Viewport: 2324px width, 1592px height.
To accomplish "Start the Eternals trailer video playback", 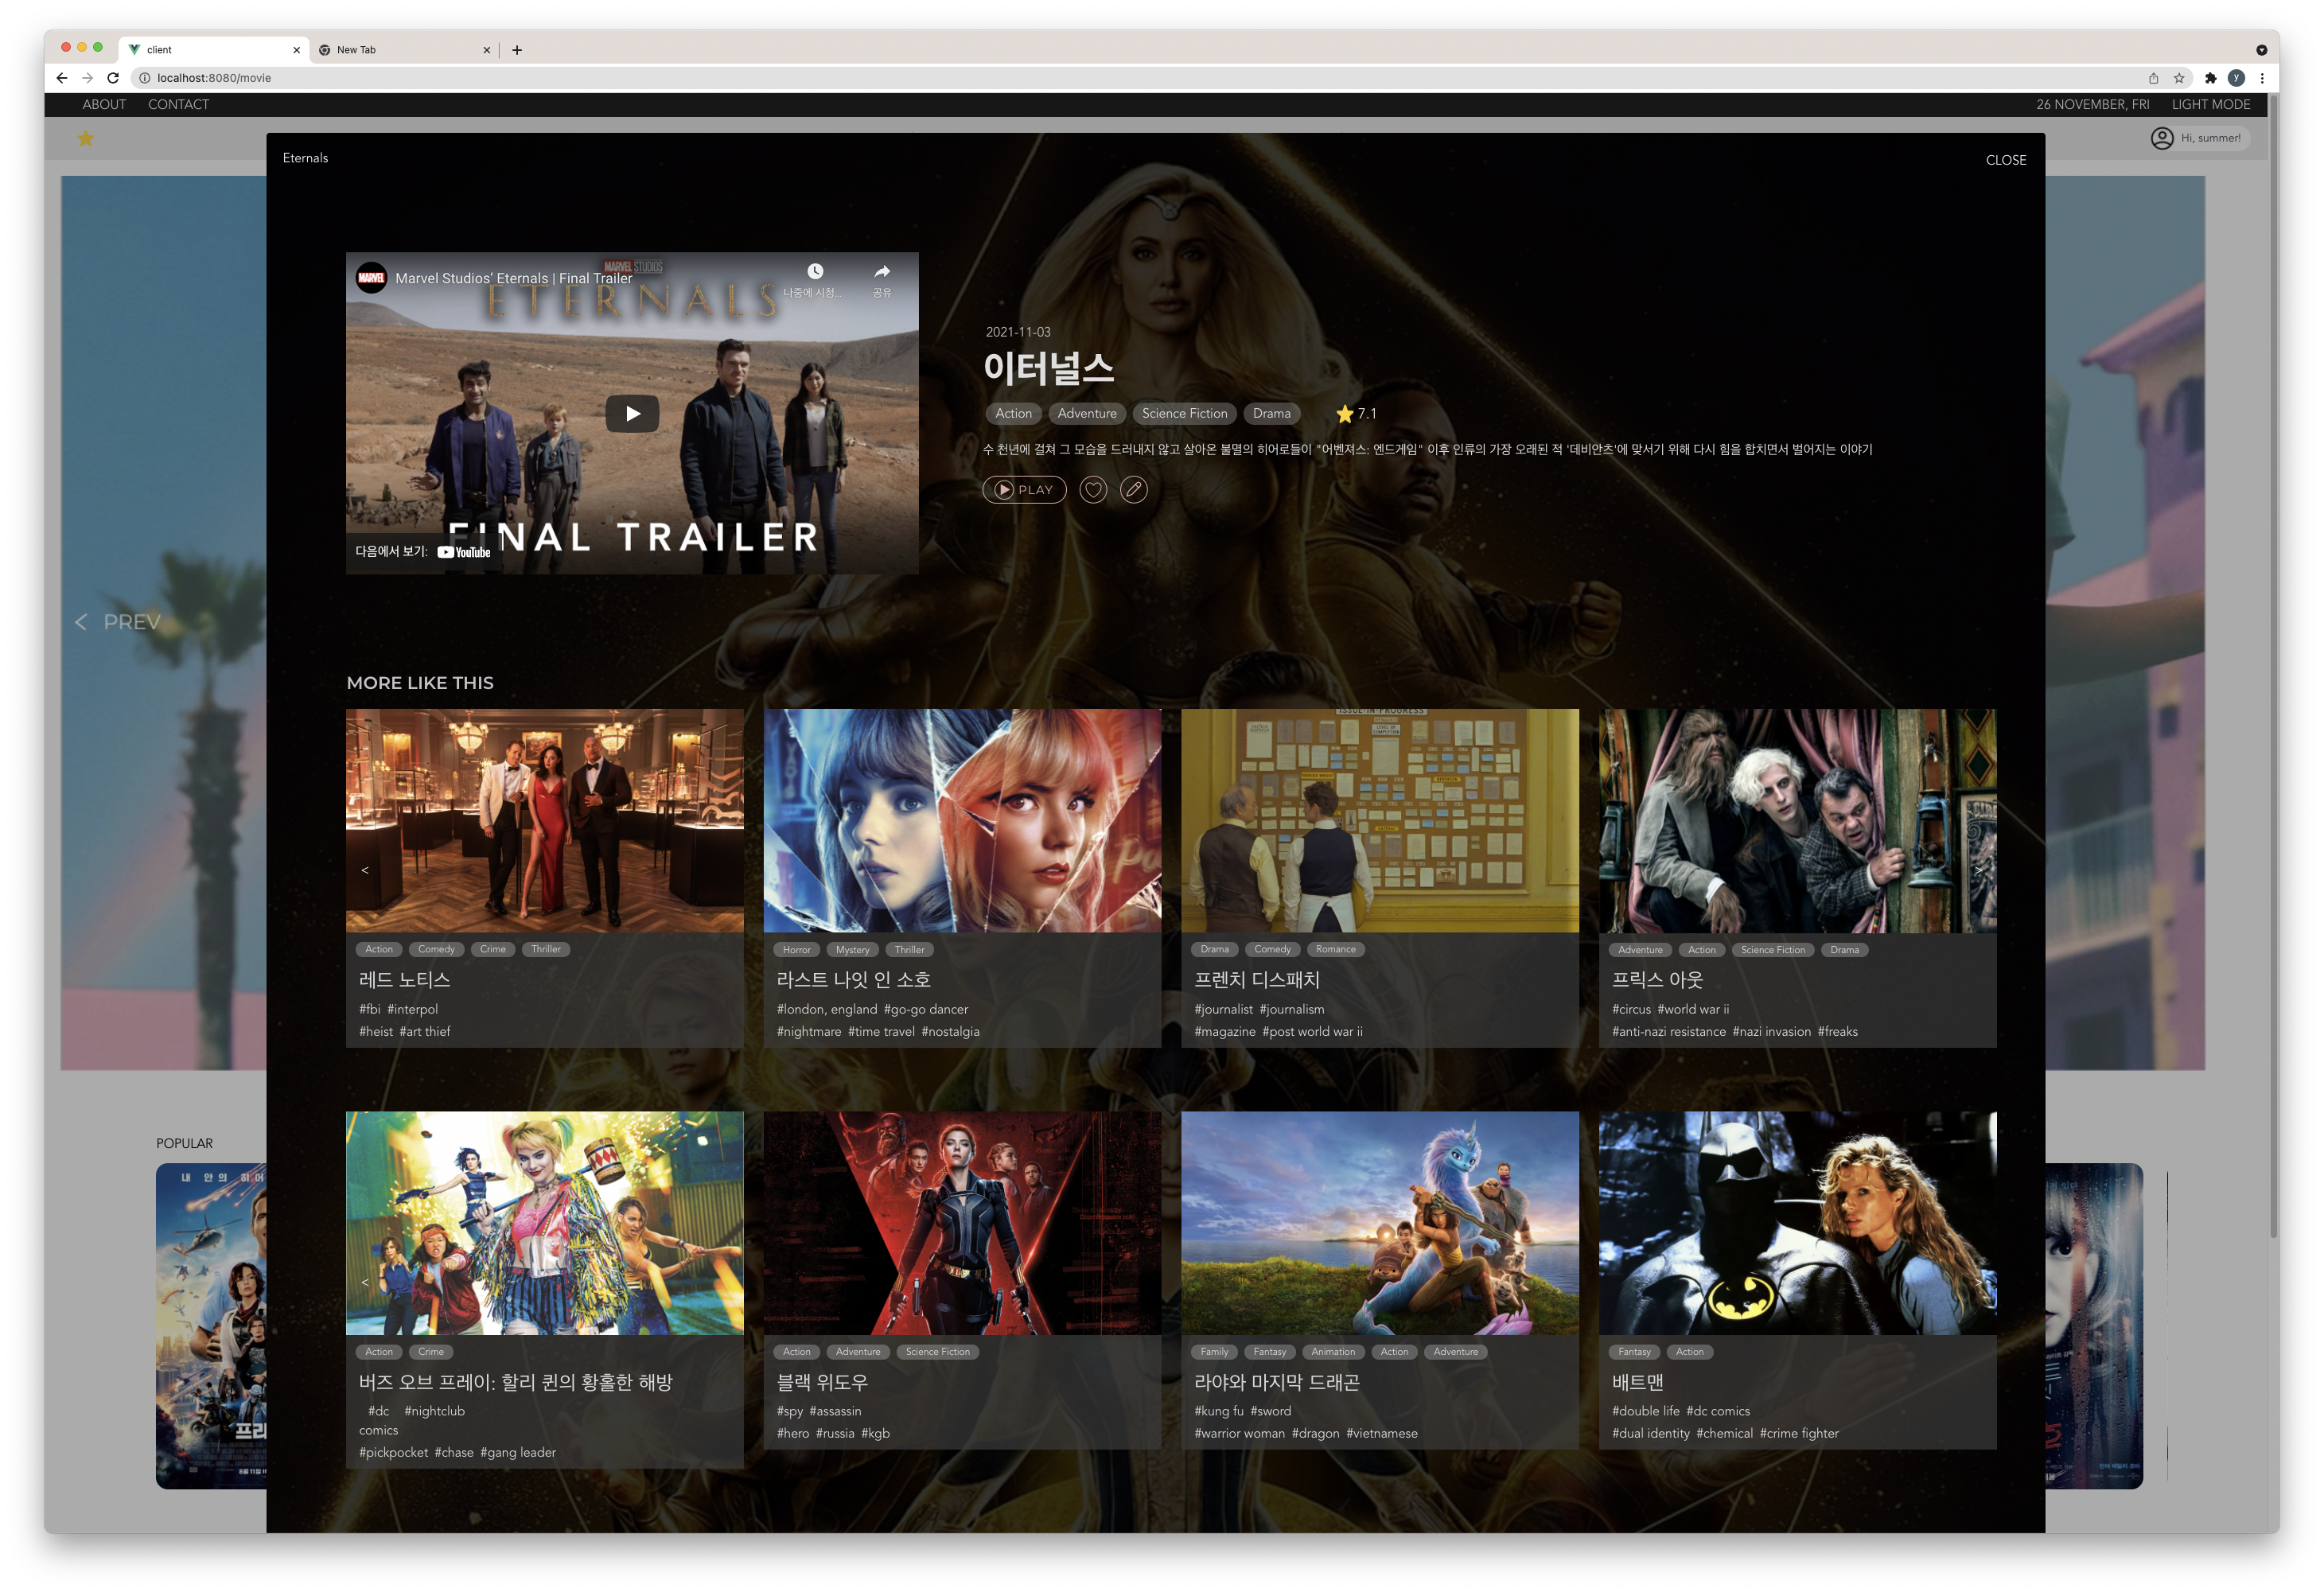I will (632, 413).
